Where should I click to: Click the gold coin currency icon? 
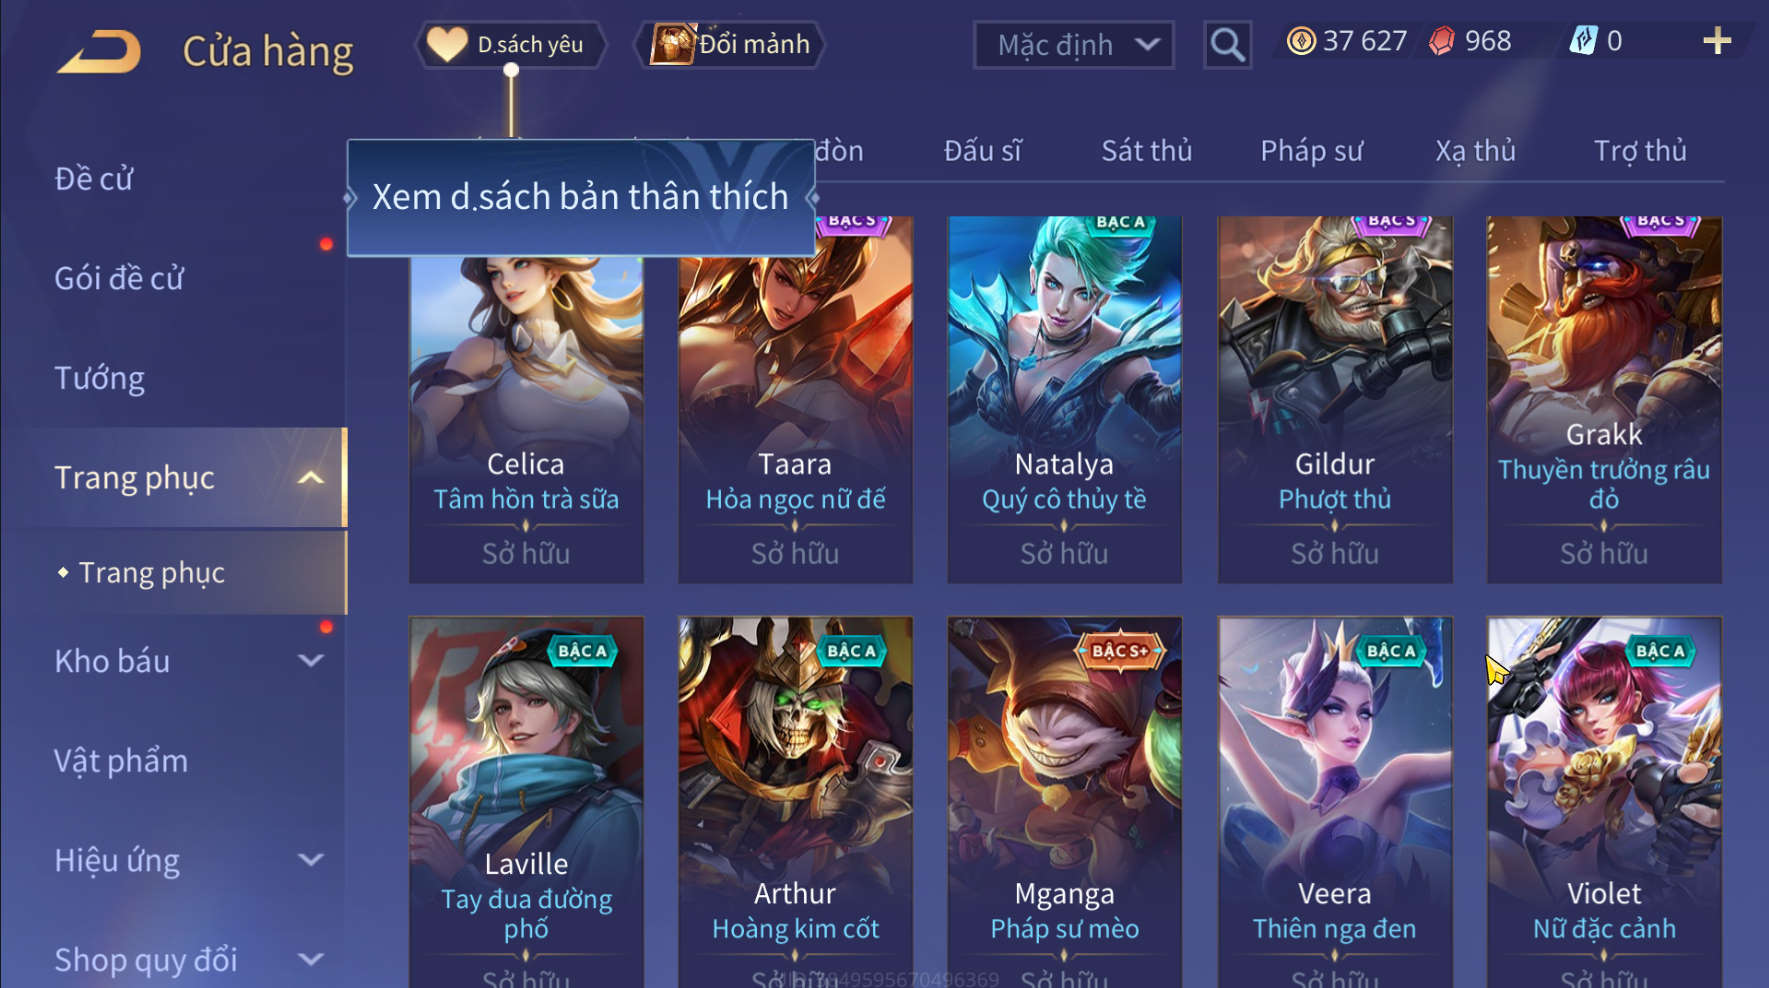[x=1300, y=41]
